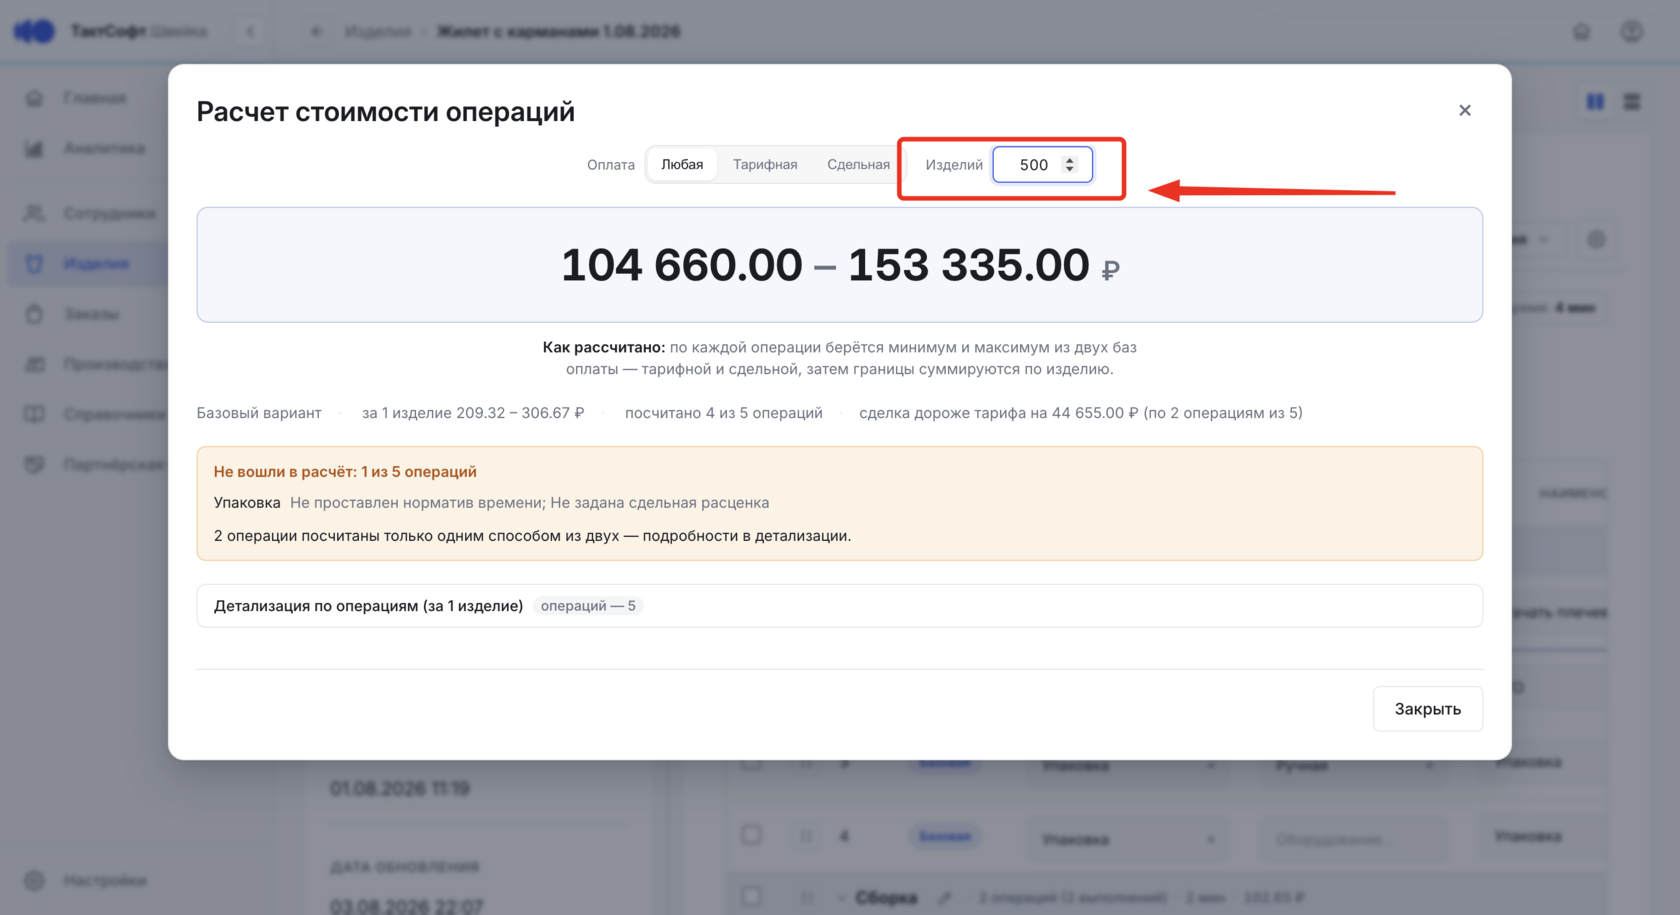Screen dimensions: 1680x915
Task: Open Главная home icon in sidebar
Action: tap(34, 98)
